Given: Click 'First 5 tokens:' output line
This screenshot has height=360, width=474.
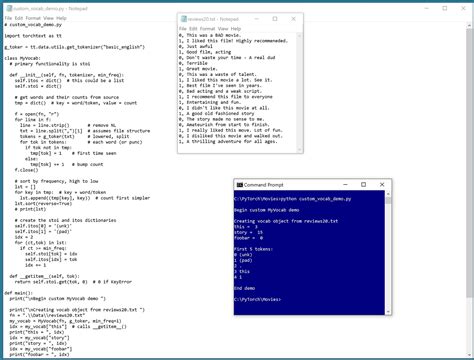Looking at the screenshot, I should coord(254,249).
